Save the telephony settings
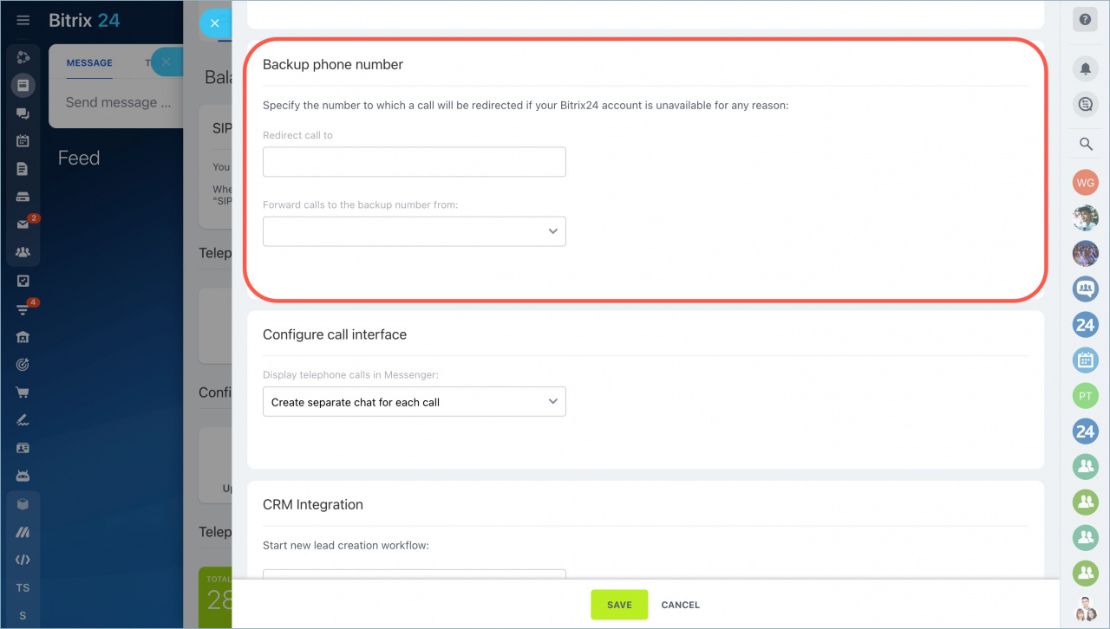 (x=619, y=605)
